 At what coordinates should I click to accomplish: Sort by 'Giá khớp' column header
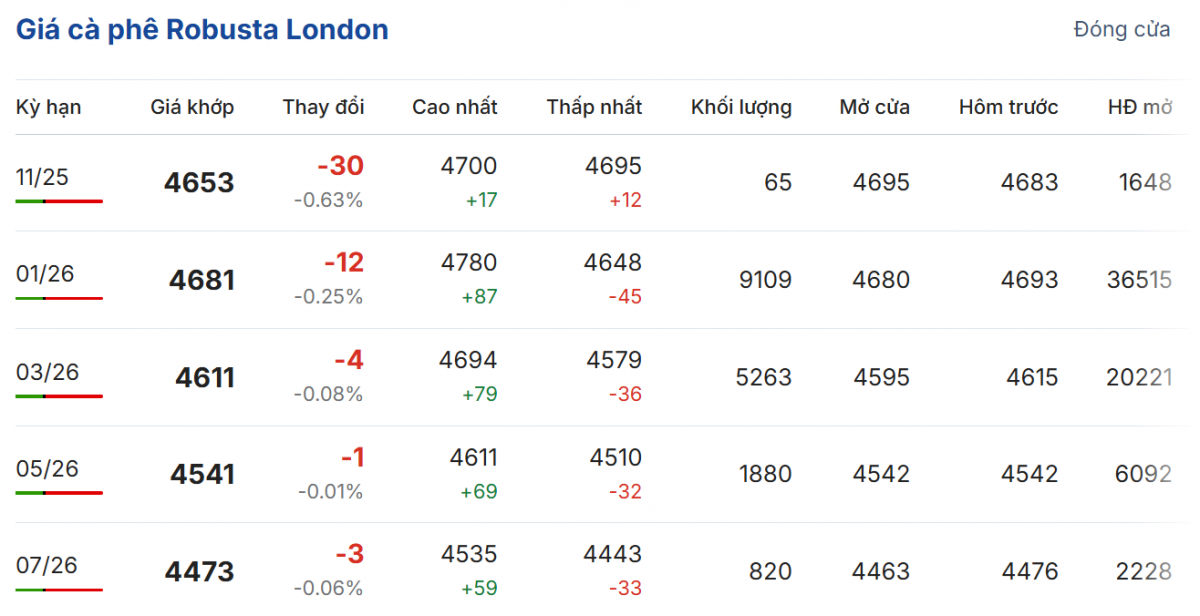[192, 107]
